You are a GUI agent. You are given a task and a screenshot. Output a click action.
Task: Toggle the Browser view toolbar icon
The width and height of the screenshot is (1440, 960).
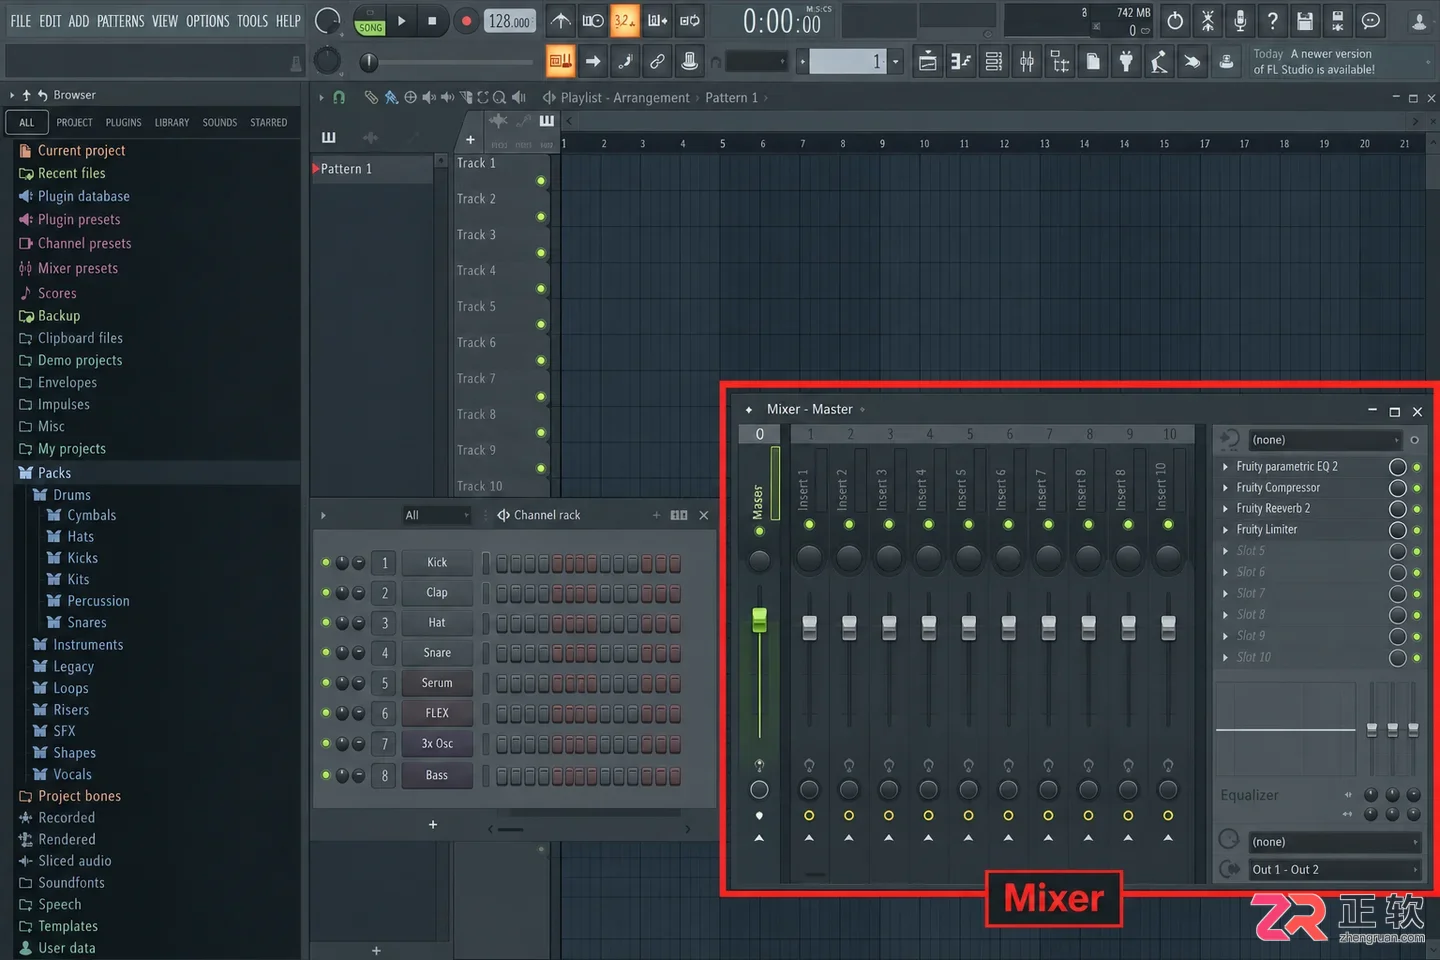click(x=1060, y=62)
